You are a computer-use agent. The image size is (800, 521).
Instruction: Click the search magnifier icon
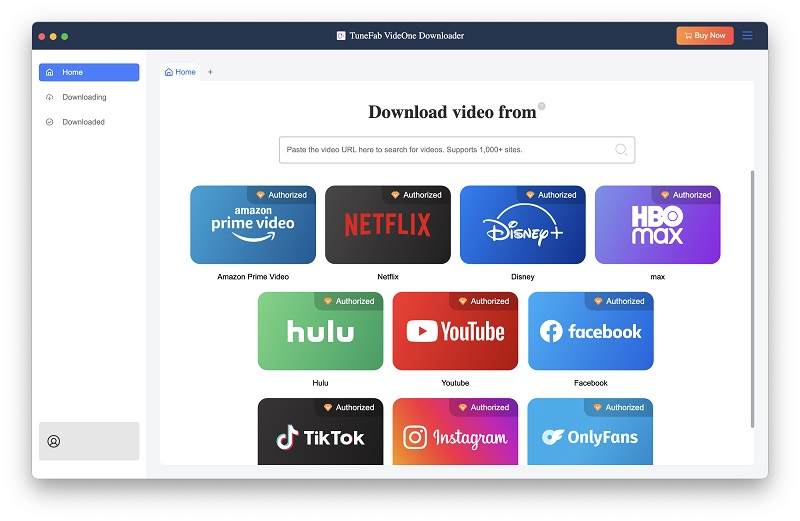pyautogui.click(x=621, y=150)
